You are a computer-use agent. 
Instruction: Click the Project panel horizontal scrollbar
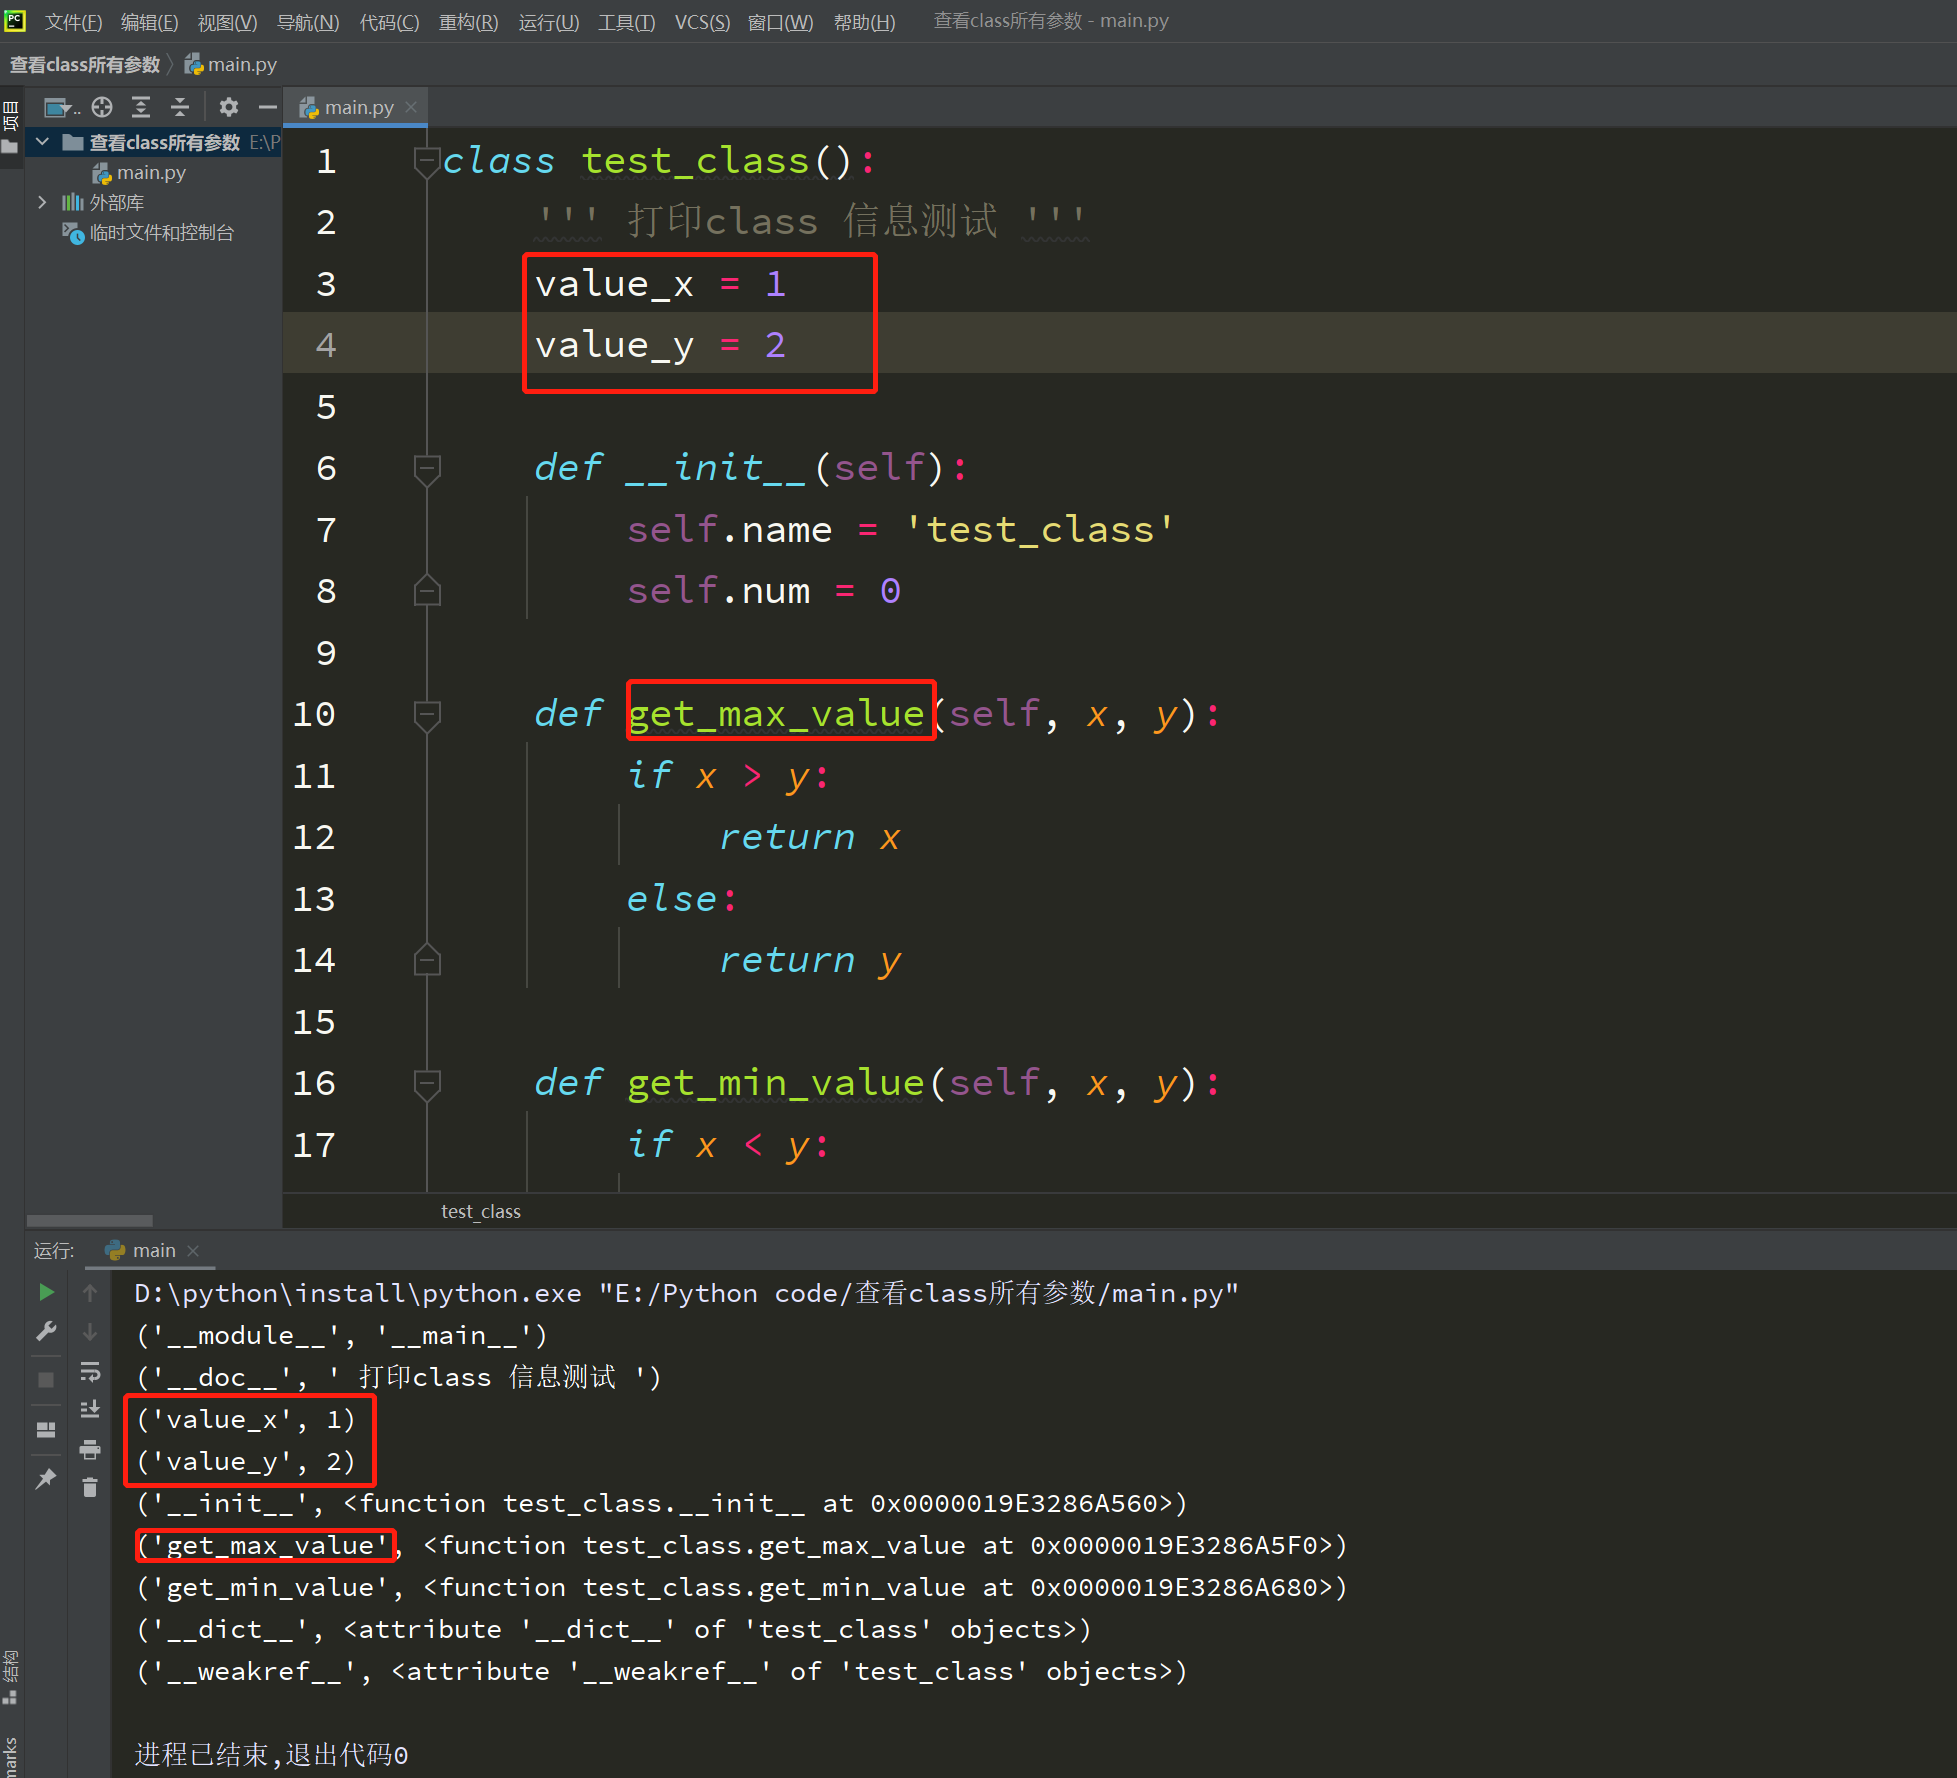pos(90,1220)
